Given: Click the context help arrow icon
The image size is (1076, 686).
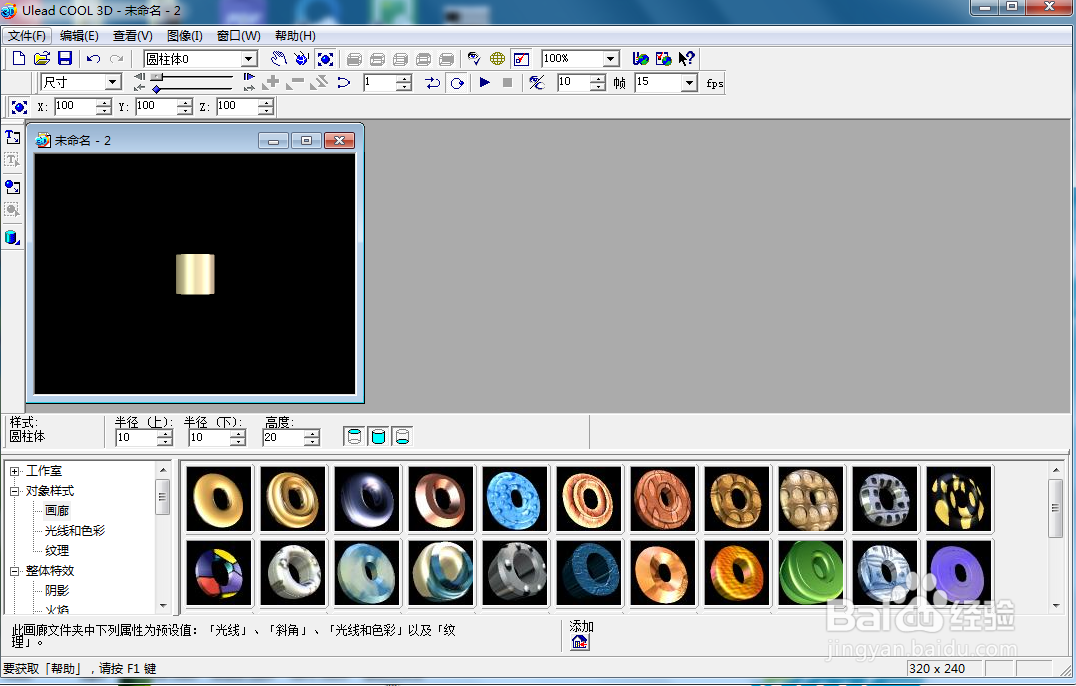Looking at the screenshot, I should coord(686,59).
